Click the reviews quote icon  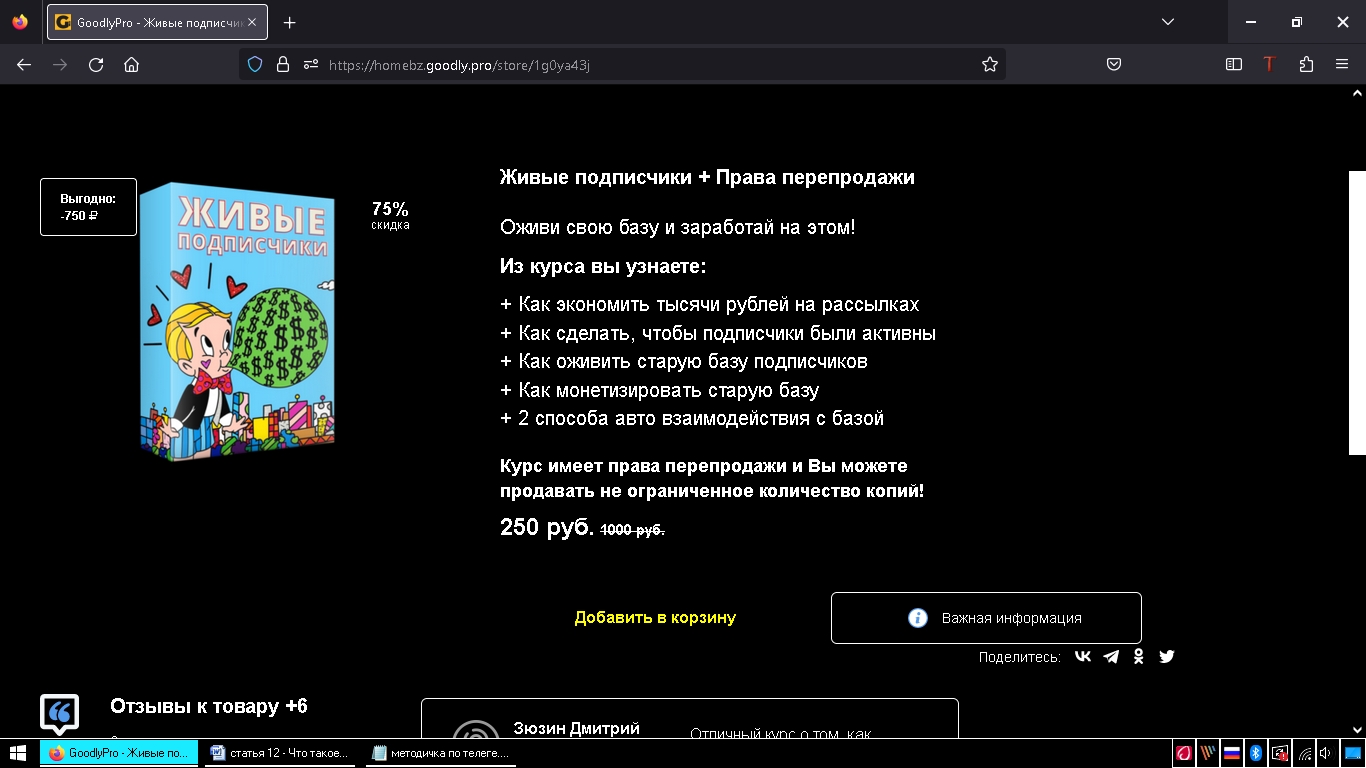[x=59, y=714]
